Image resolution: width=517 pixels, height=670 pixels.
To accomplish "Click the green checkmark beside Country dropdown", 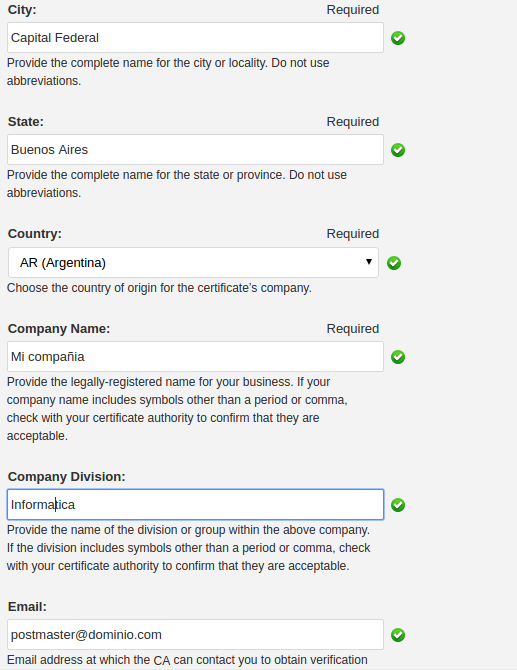I will (394, 263).
